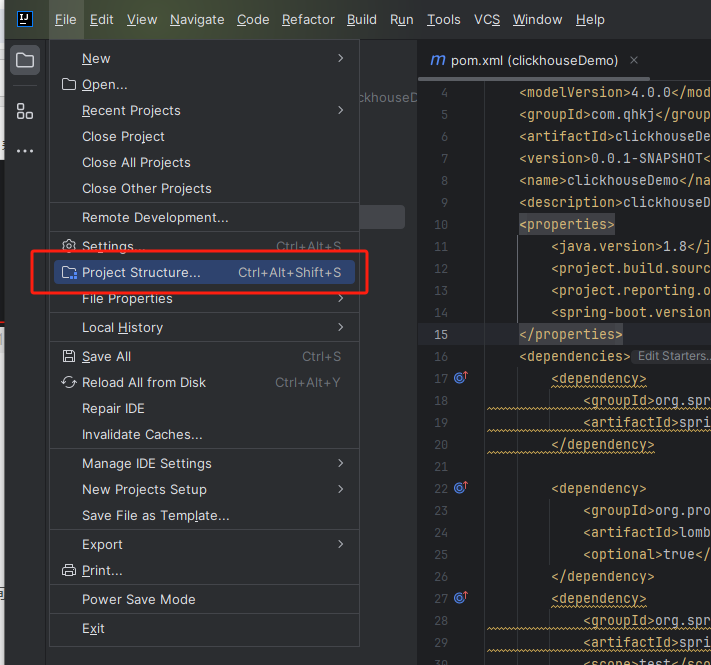Open the Help menu
The image size is (711, 665).
pos(590,19)
